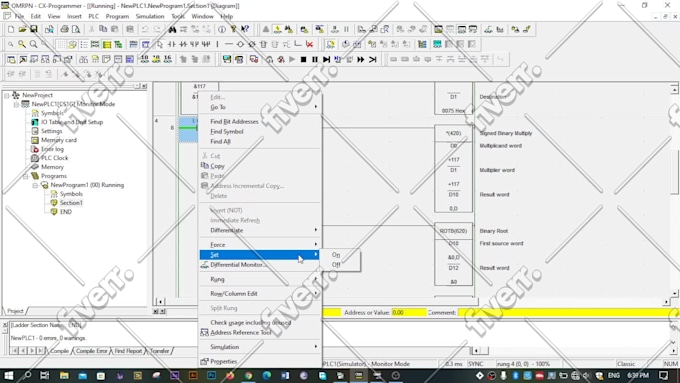Select the New Closed Coil tool
Viewport: 680px width, 383px height.
pos(252,44)
